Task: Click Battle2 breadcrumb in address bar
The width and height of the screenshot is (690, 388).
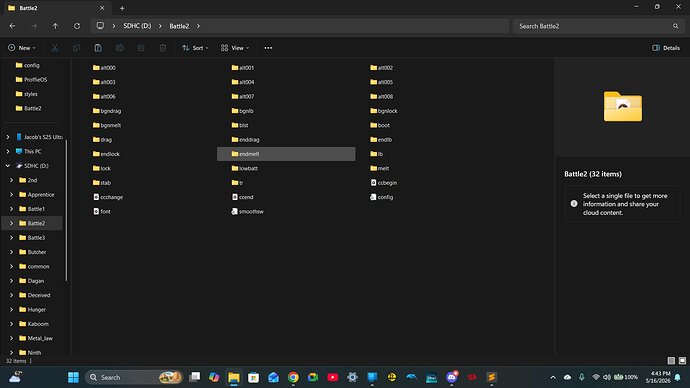Action: click(x=179, y=26)
